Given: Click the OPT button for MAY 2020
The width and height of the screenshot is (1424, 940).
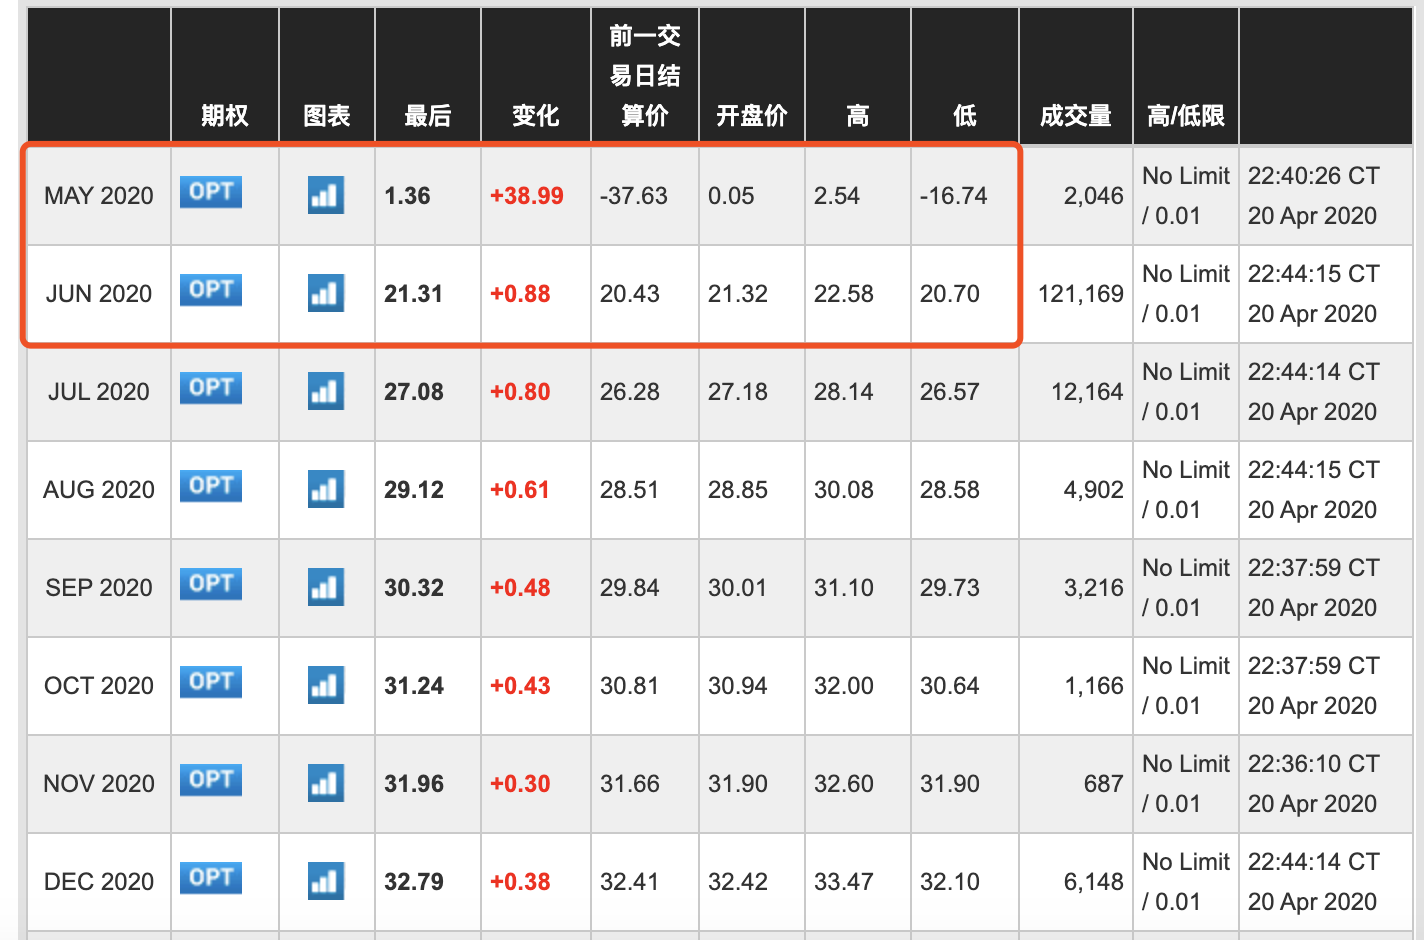Looking at the screenshot, I should (211, 191).
